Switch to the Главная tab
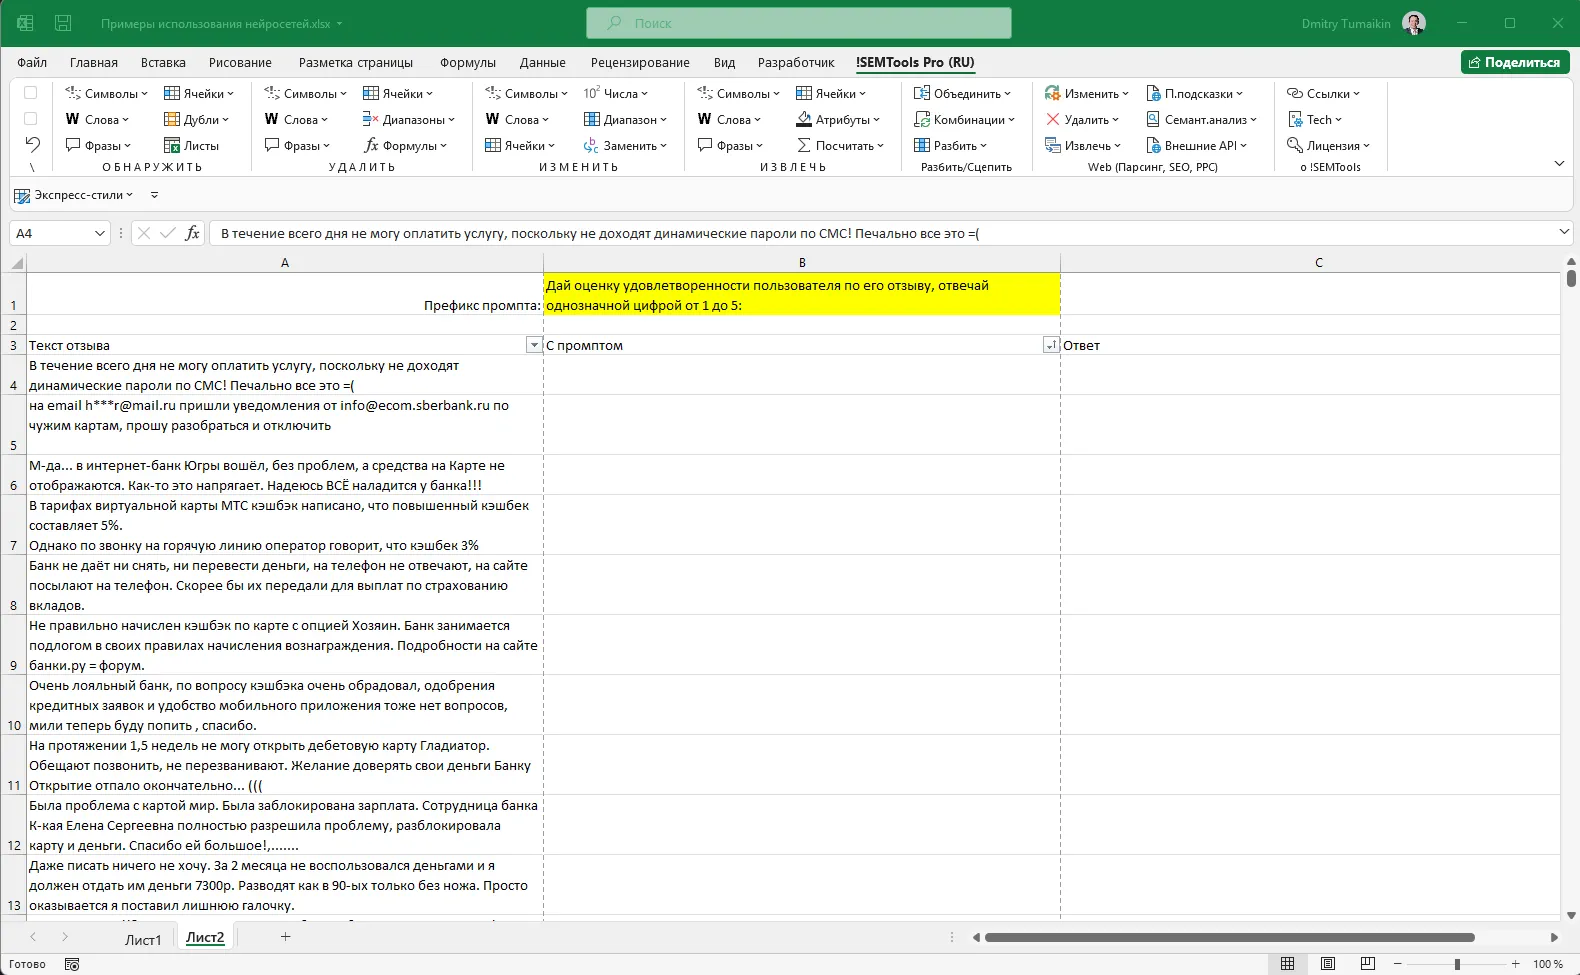This screenshot has height=975, width=1580. point(94,62)
